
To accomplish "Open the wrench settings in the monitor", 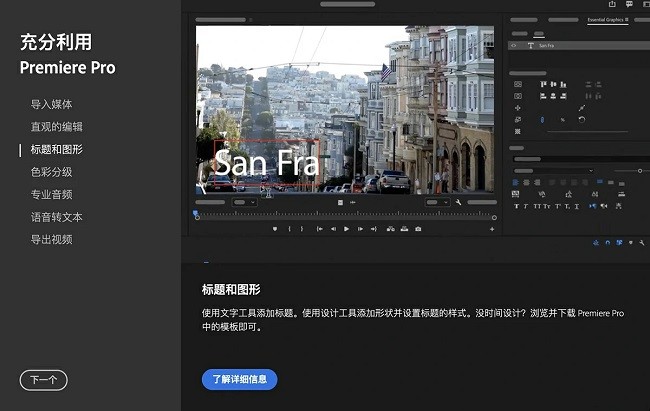I will [x=458, y=202].
